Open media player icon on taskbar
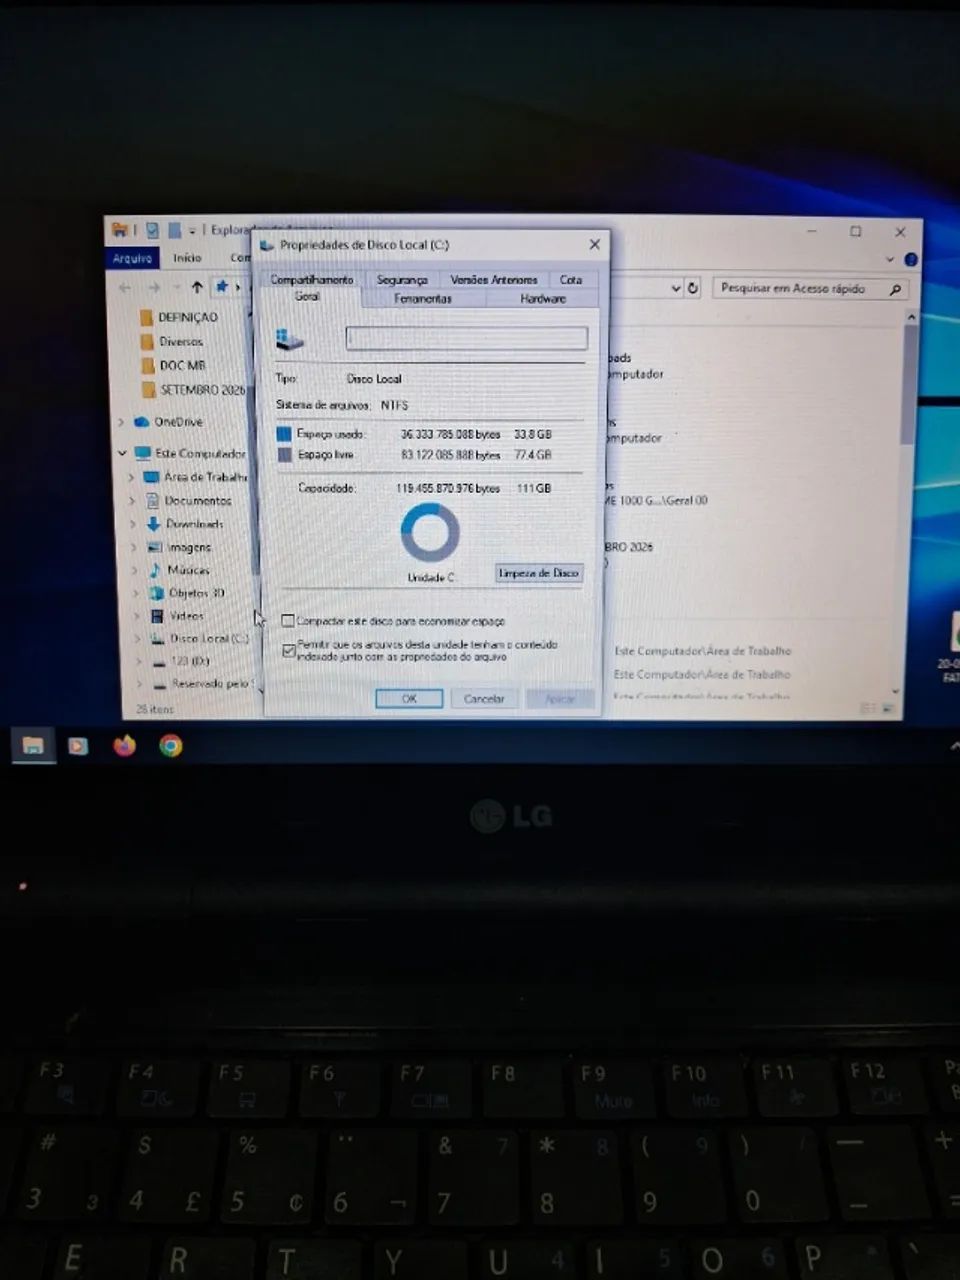Screen dimensions: 960x1280 [78, 746]
